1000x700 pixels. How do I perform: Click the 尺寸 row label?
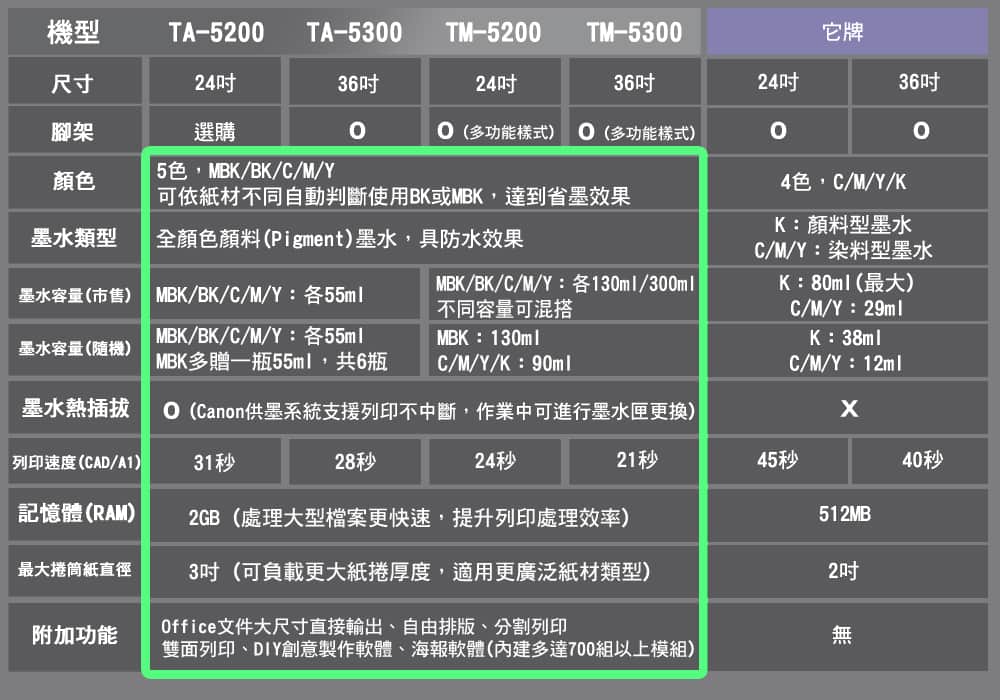click(x=75, y=82)
